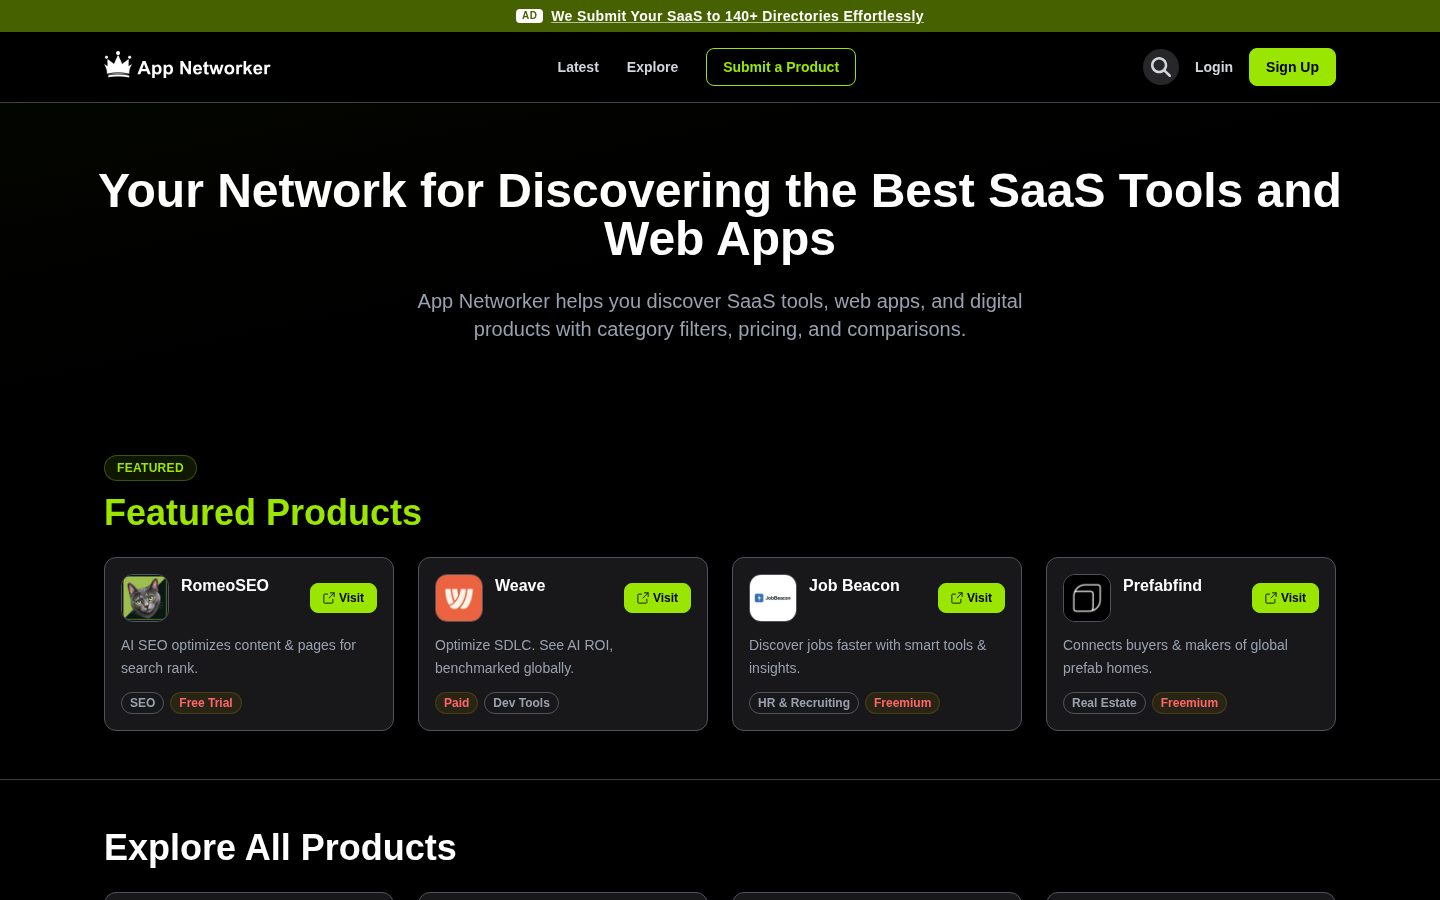Select the Paid tag on Weave
Screen dimensions: 1440x900
(456, 703)
